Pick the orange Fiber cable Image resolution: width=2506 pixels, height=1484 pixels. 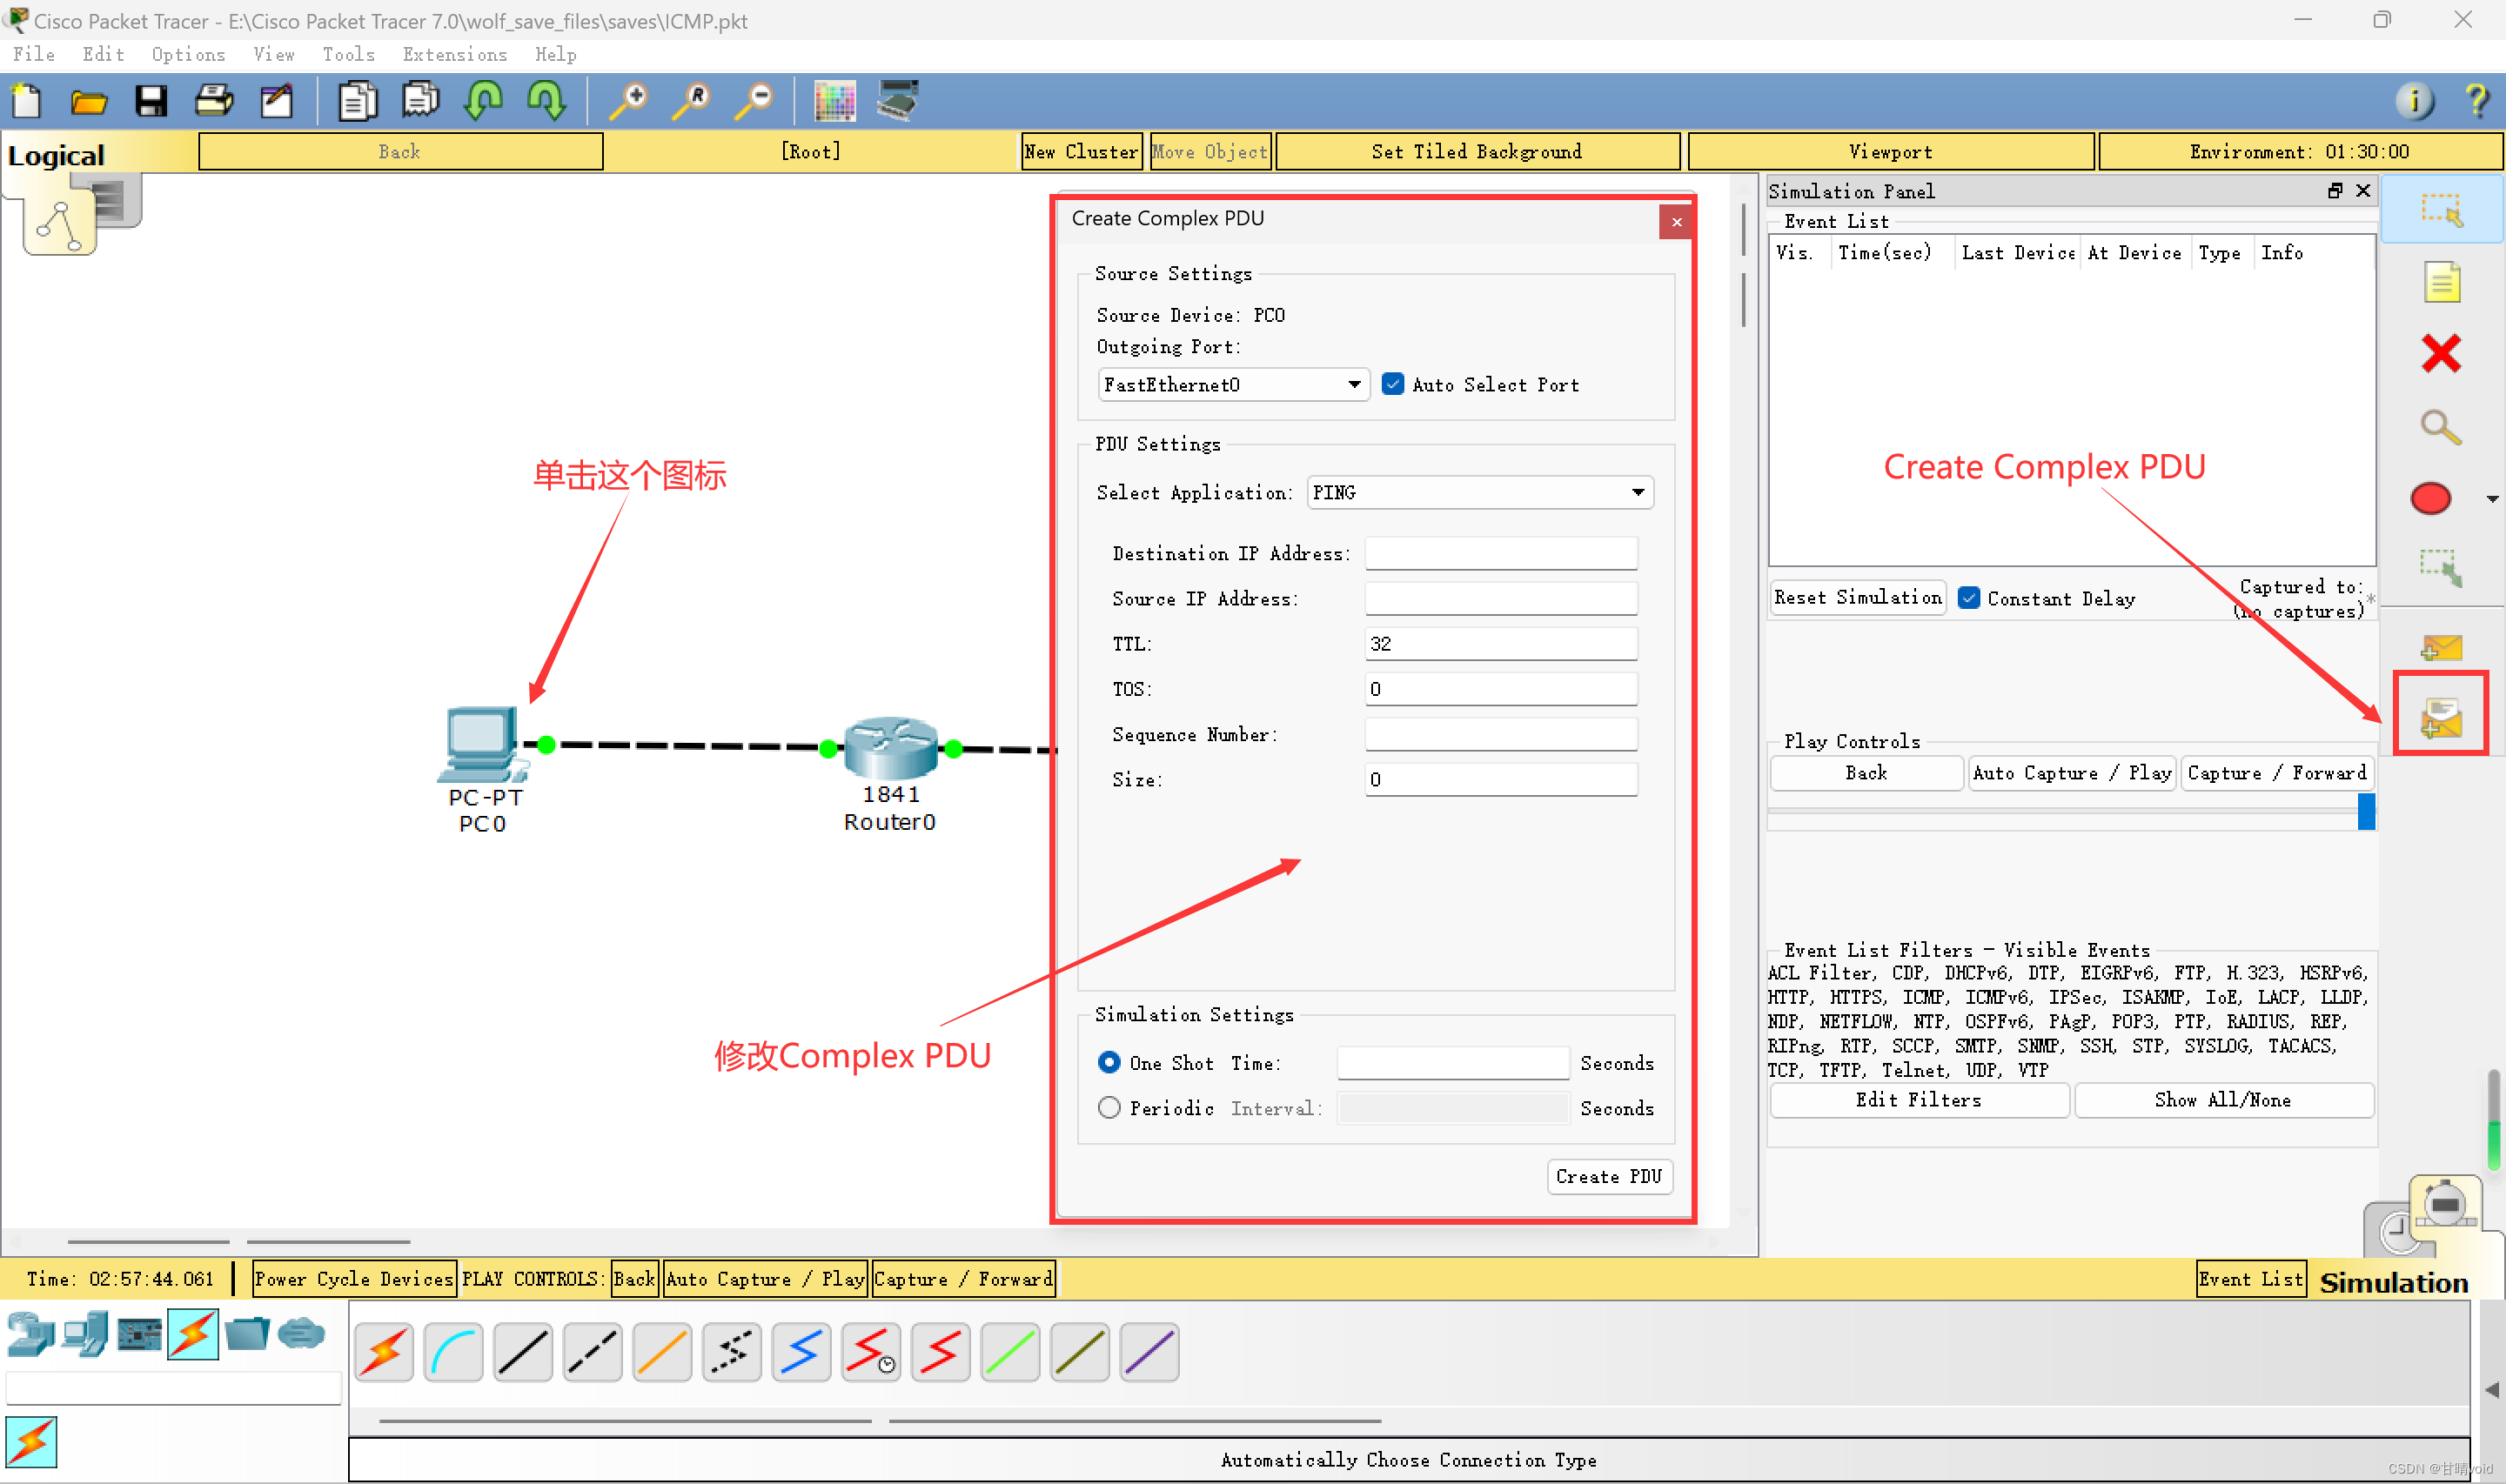coord(662,1353)
